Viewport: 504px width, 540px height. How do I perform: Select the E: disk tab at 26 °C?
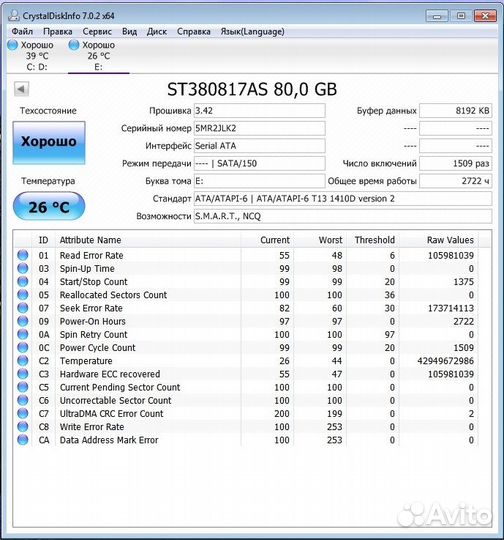point(99,55)
